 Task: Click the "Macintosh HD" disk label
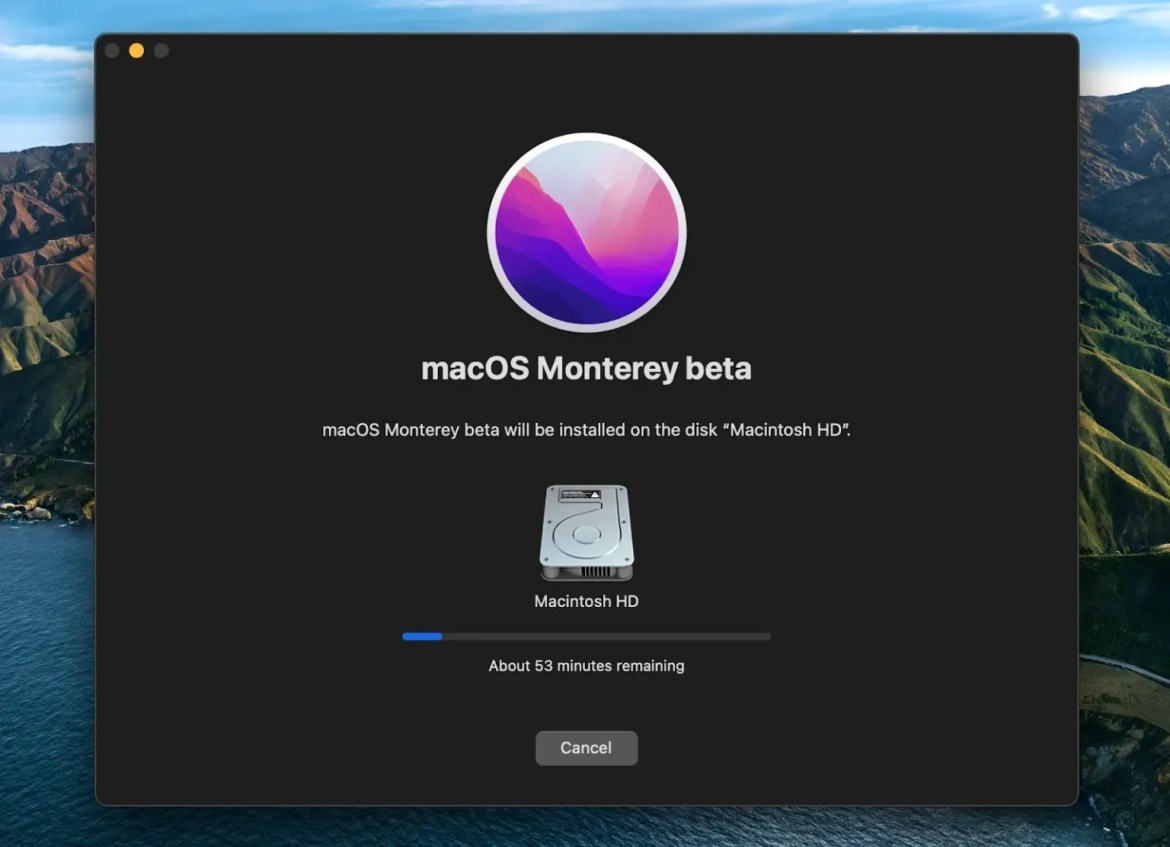(586, 601)
